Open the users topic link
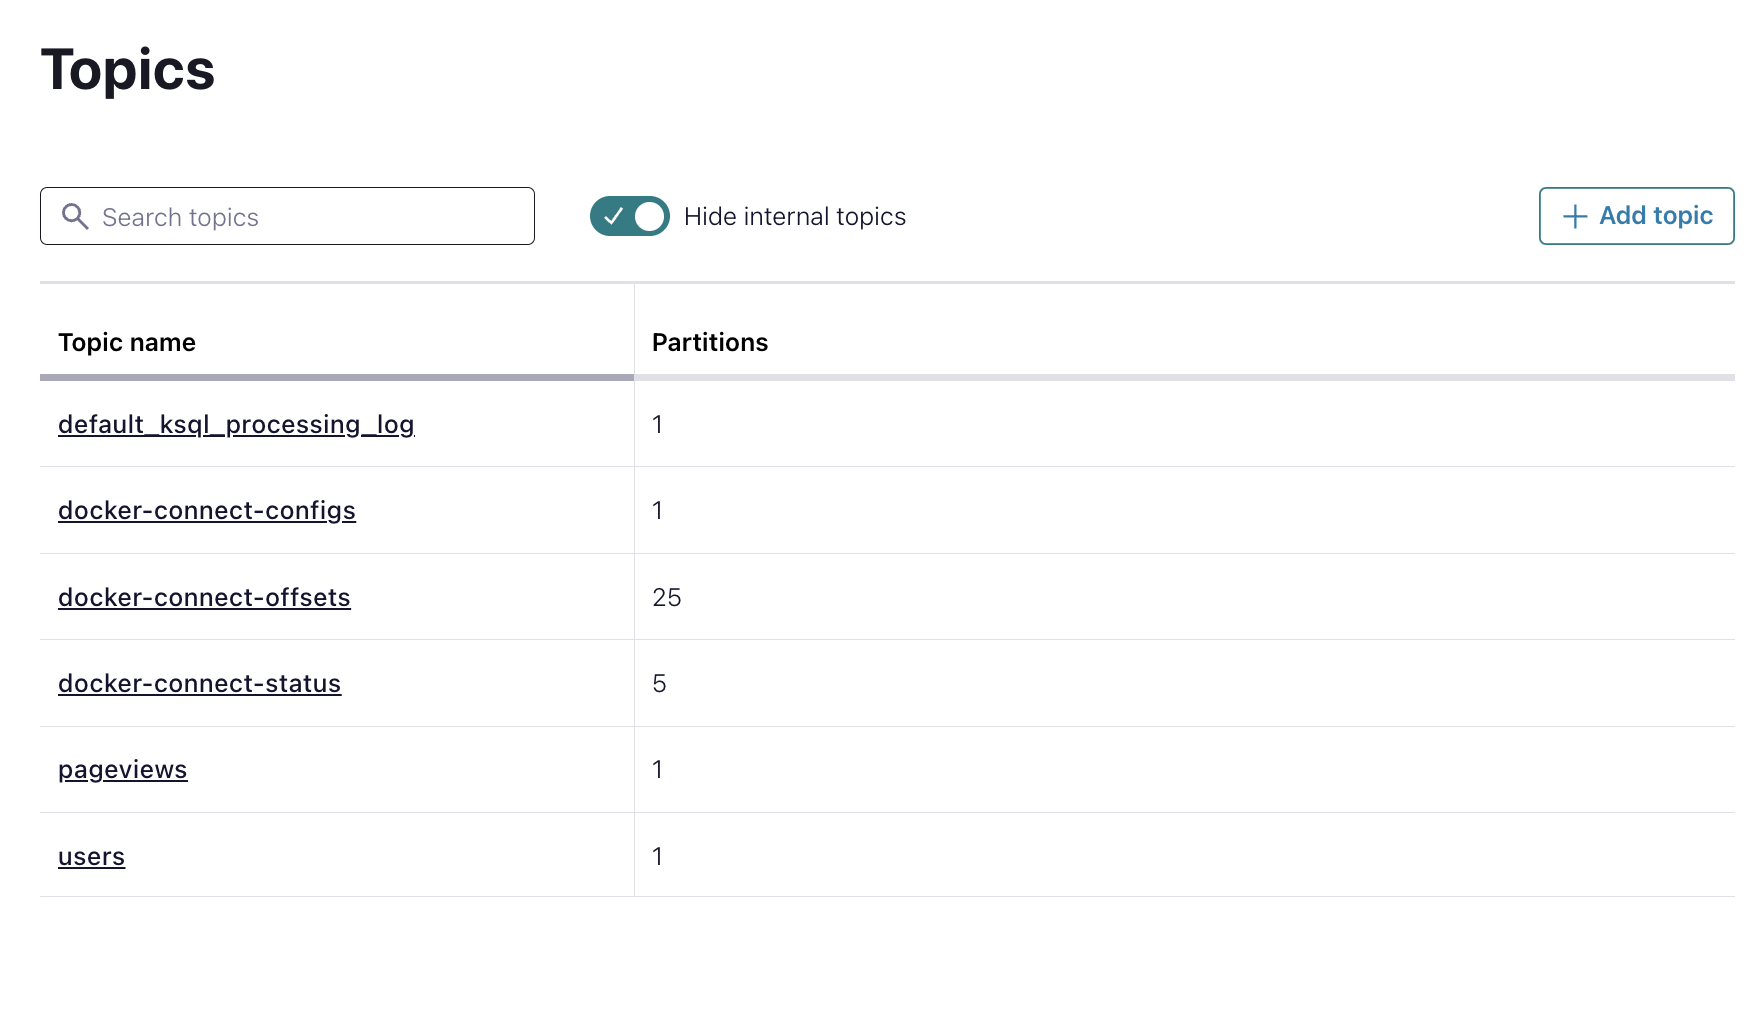 point(91,857)
